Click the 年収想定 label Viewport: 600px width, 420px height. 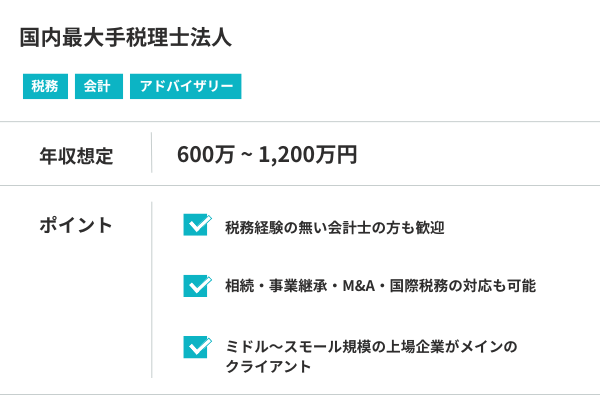(76, 156)
